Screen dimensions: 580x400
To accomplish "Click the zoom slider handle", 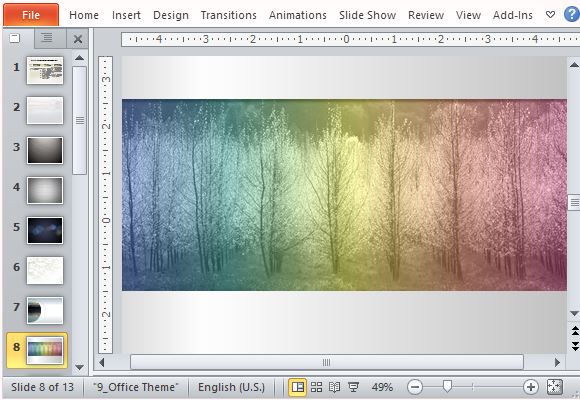I will tap(447, 387).
